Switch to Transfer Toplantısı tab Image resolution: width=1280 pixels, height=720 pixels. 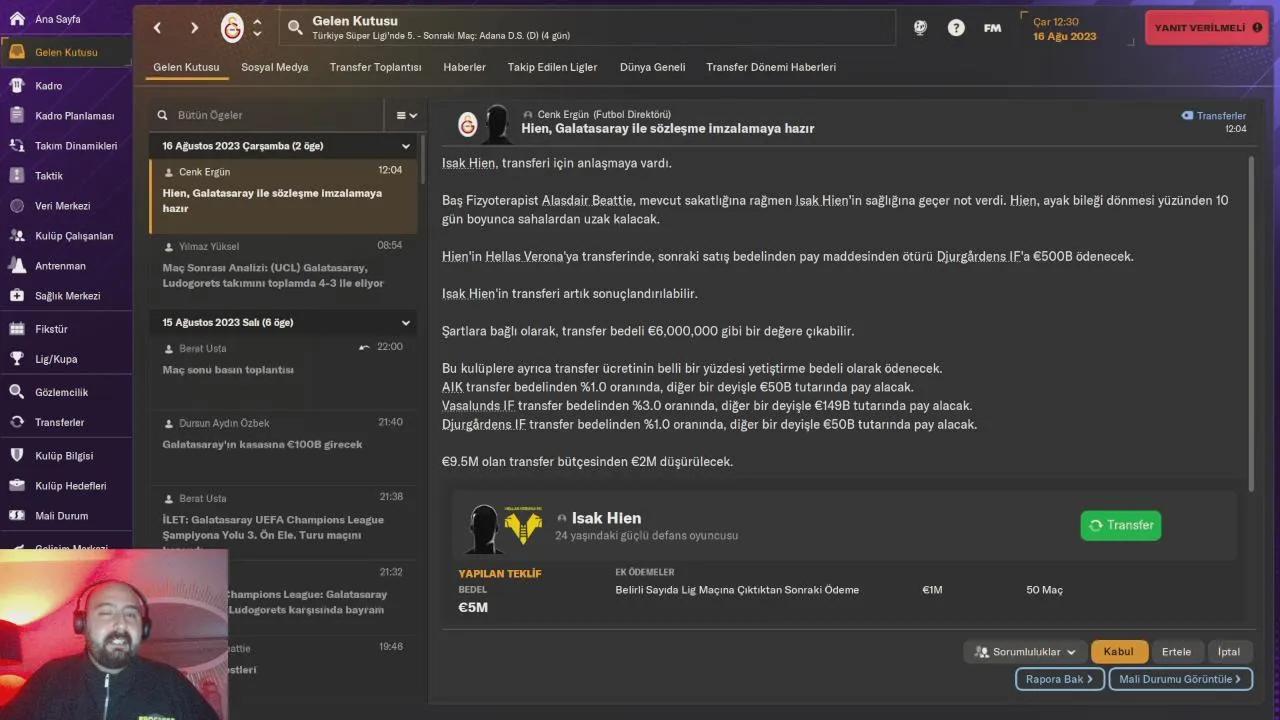click(375, 67)
